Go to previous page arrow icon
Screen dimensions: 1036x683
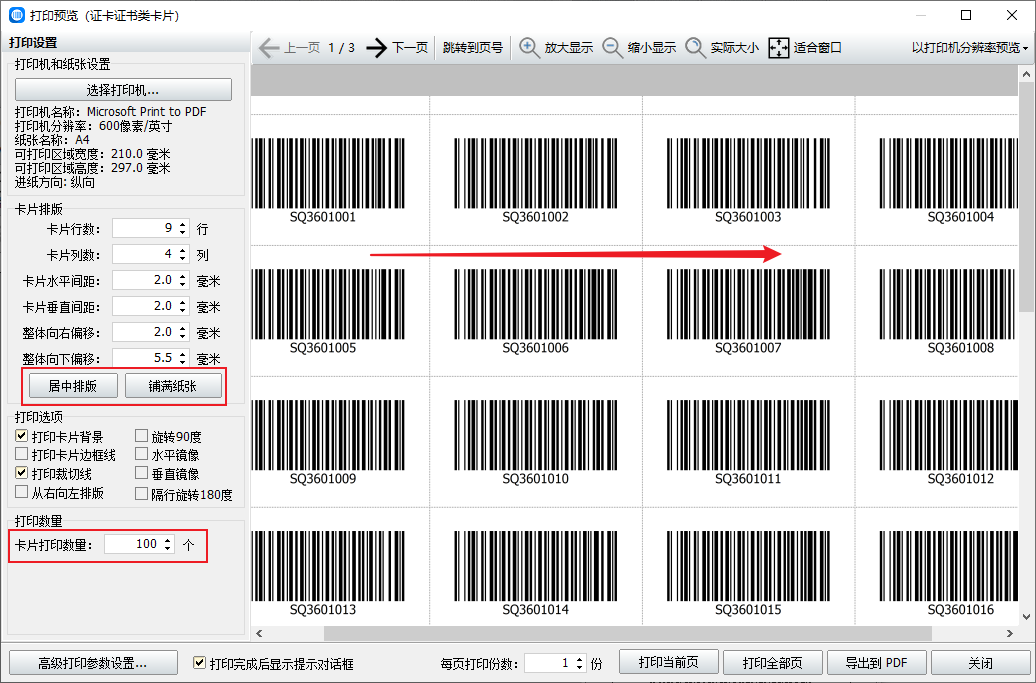coord(269,48)
